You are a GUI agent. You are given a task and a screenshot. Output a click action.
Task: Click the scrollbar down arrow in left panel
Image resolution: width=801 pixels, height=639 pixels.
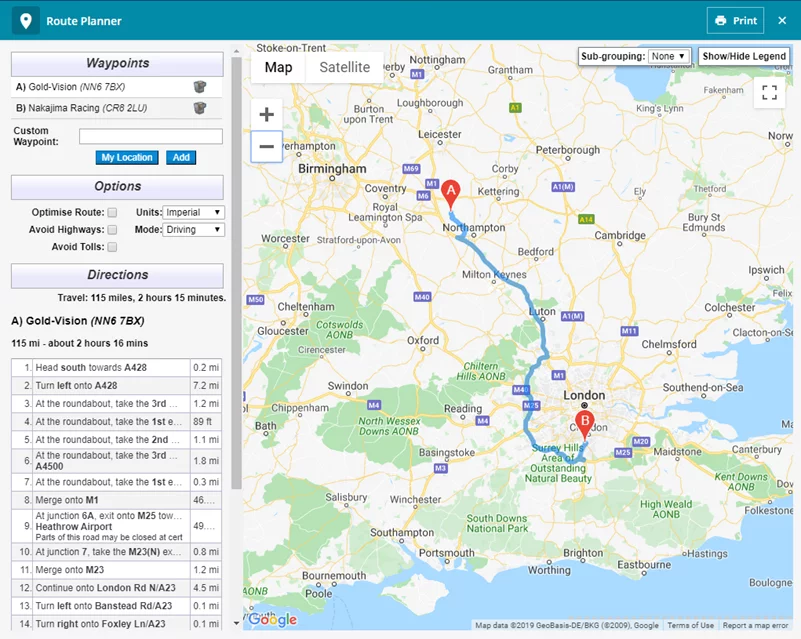(x=236, y=623)
